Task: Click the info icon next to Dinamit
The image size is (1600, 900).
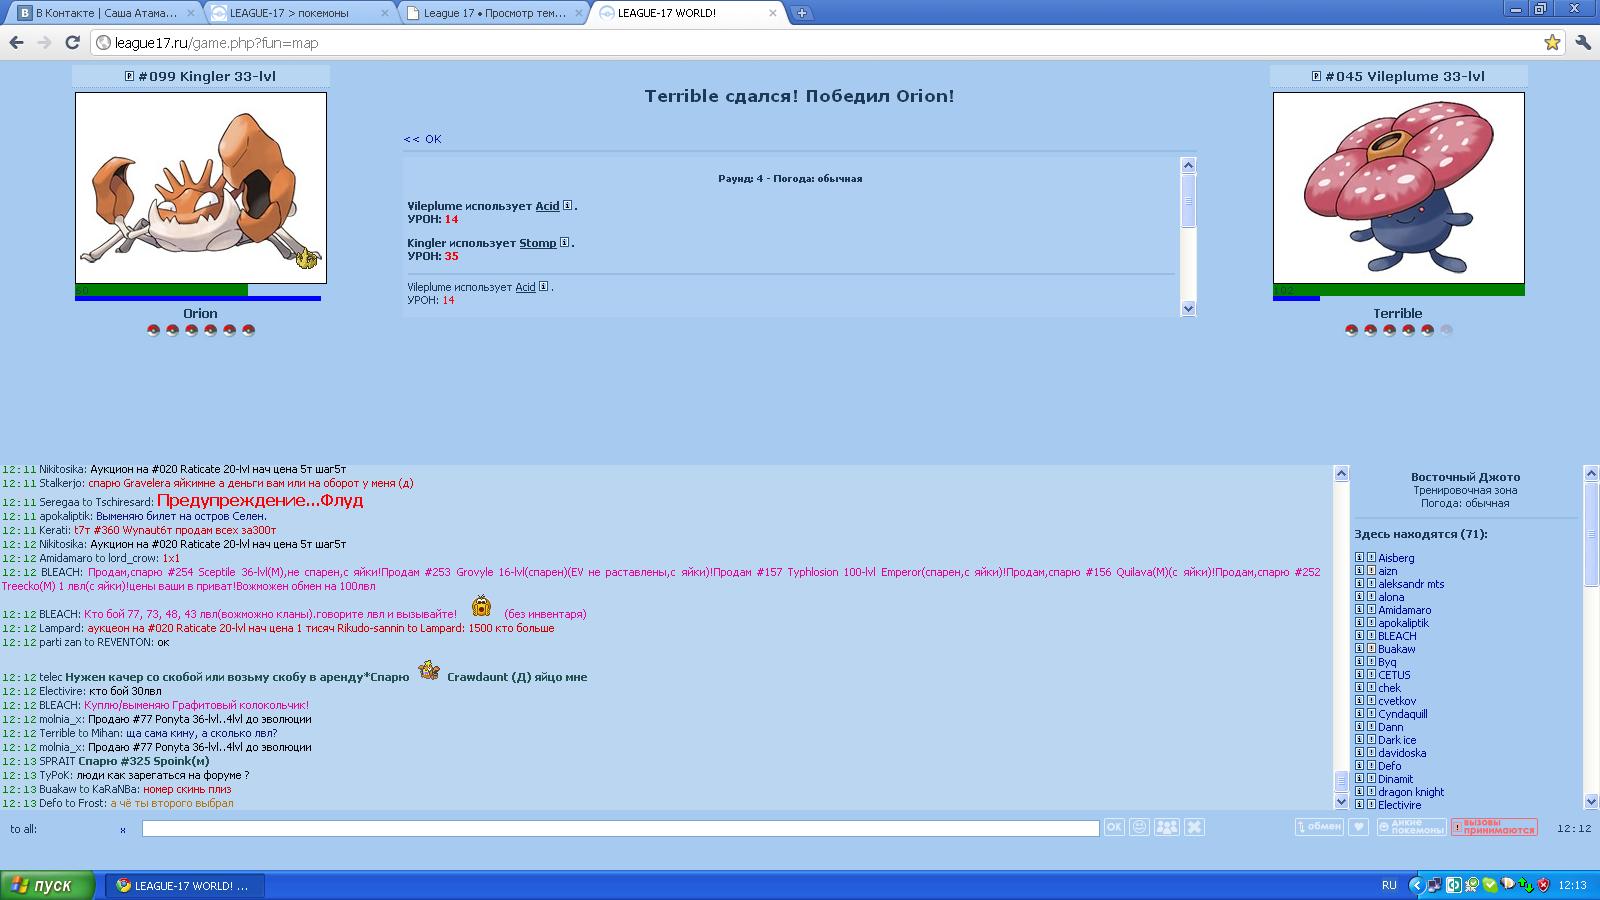Action: pyautogui.click(x=1360, y=779)
